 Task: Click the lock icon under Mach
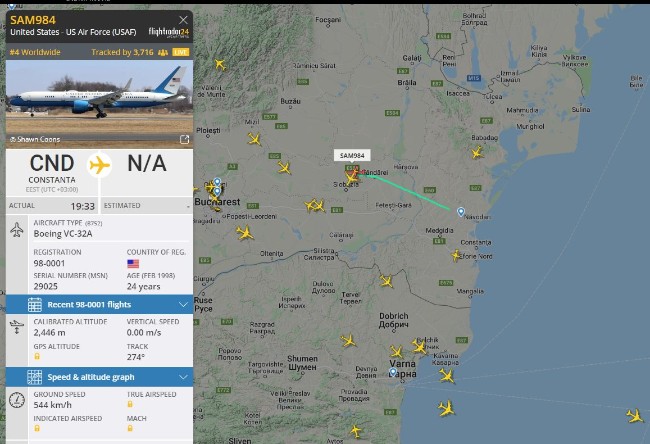click(x=130, y=428)
